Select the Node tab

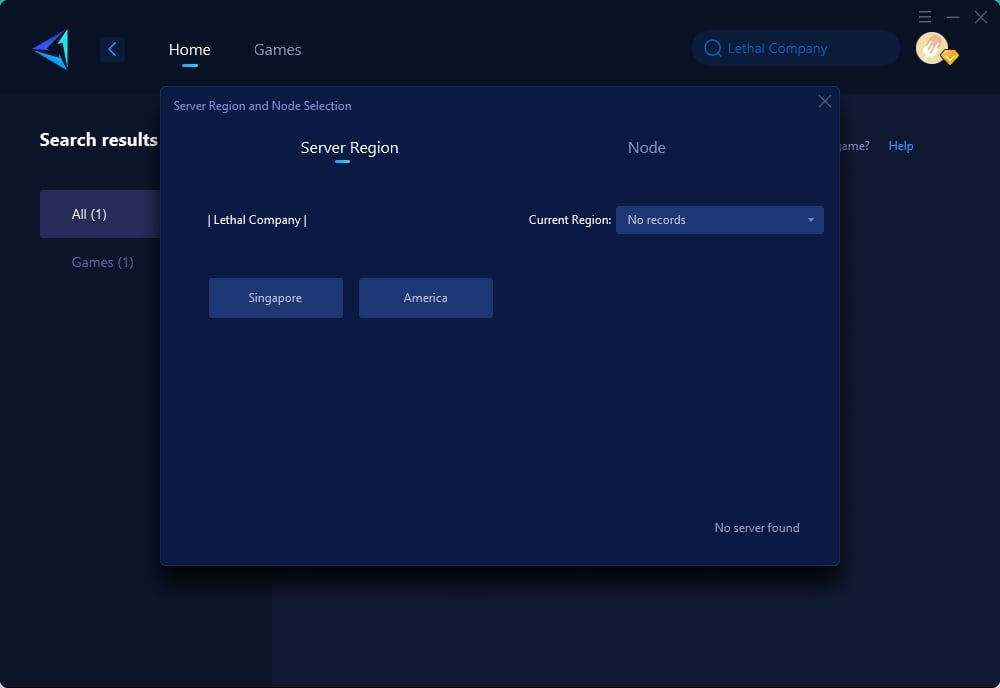point(647,148)
